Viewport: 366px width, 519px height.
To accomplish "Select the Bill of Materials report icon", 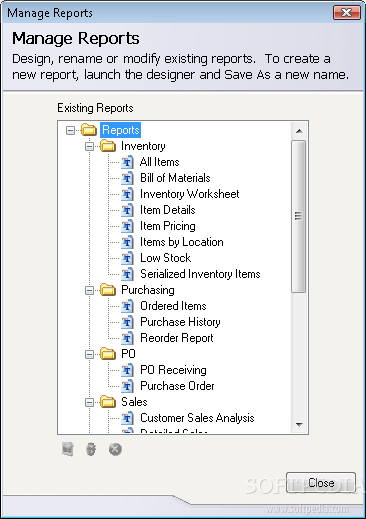I will (127, 178).
